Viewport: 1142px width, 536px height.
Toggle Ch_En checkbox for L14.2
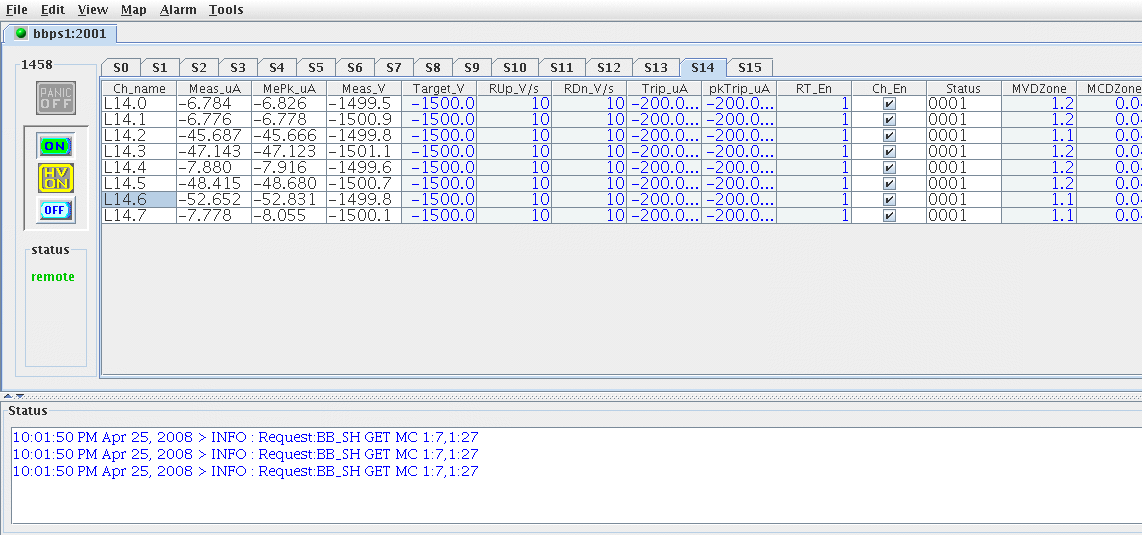click(889, 136)
